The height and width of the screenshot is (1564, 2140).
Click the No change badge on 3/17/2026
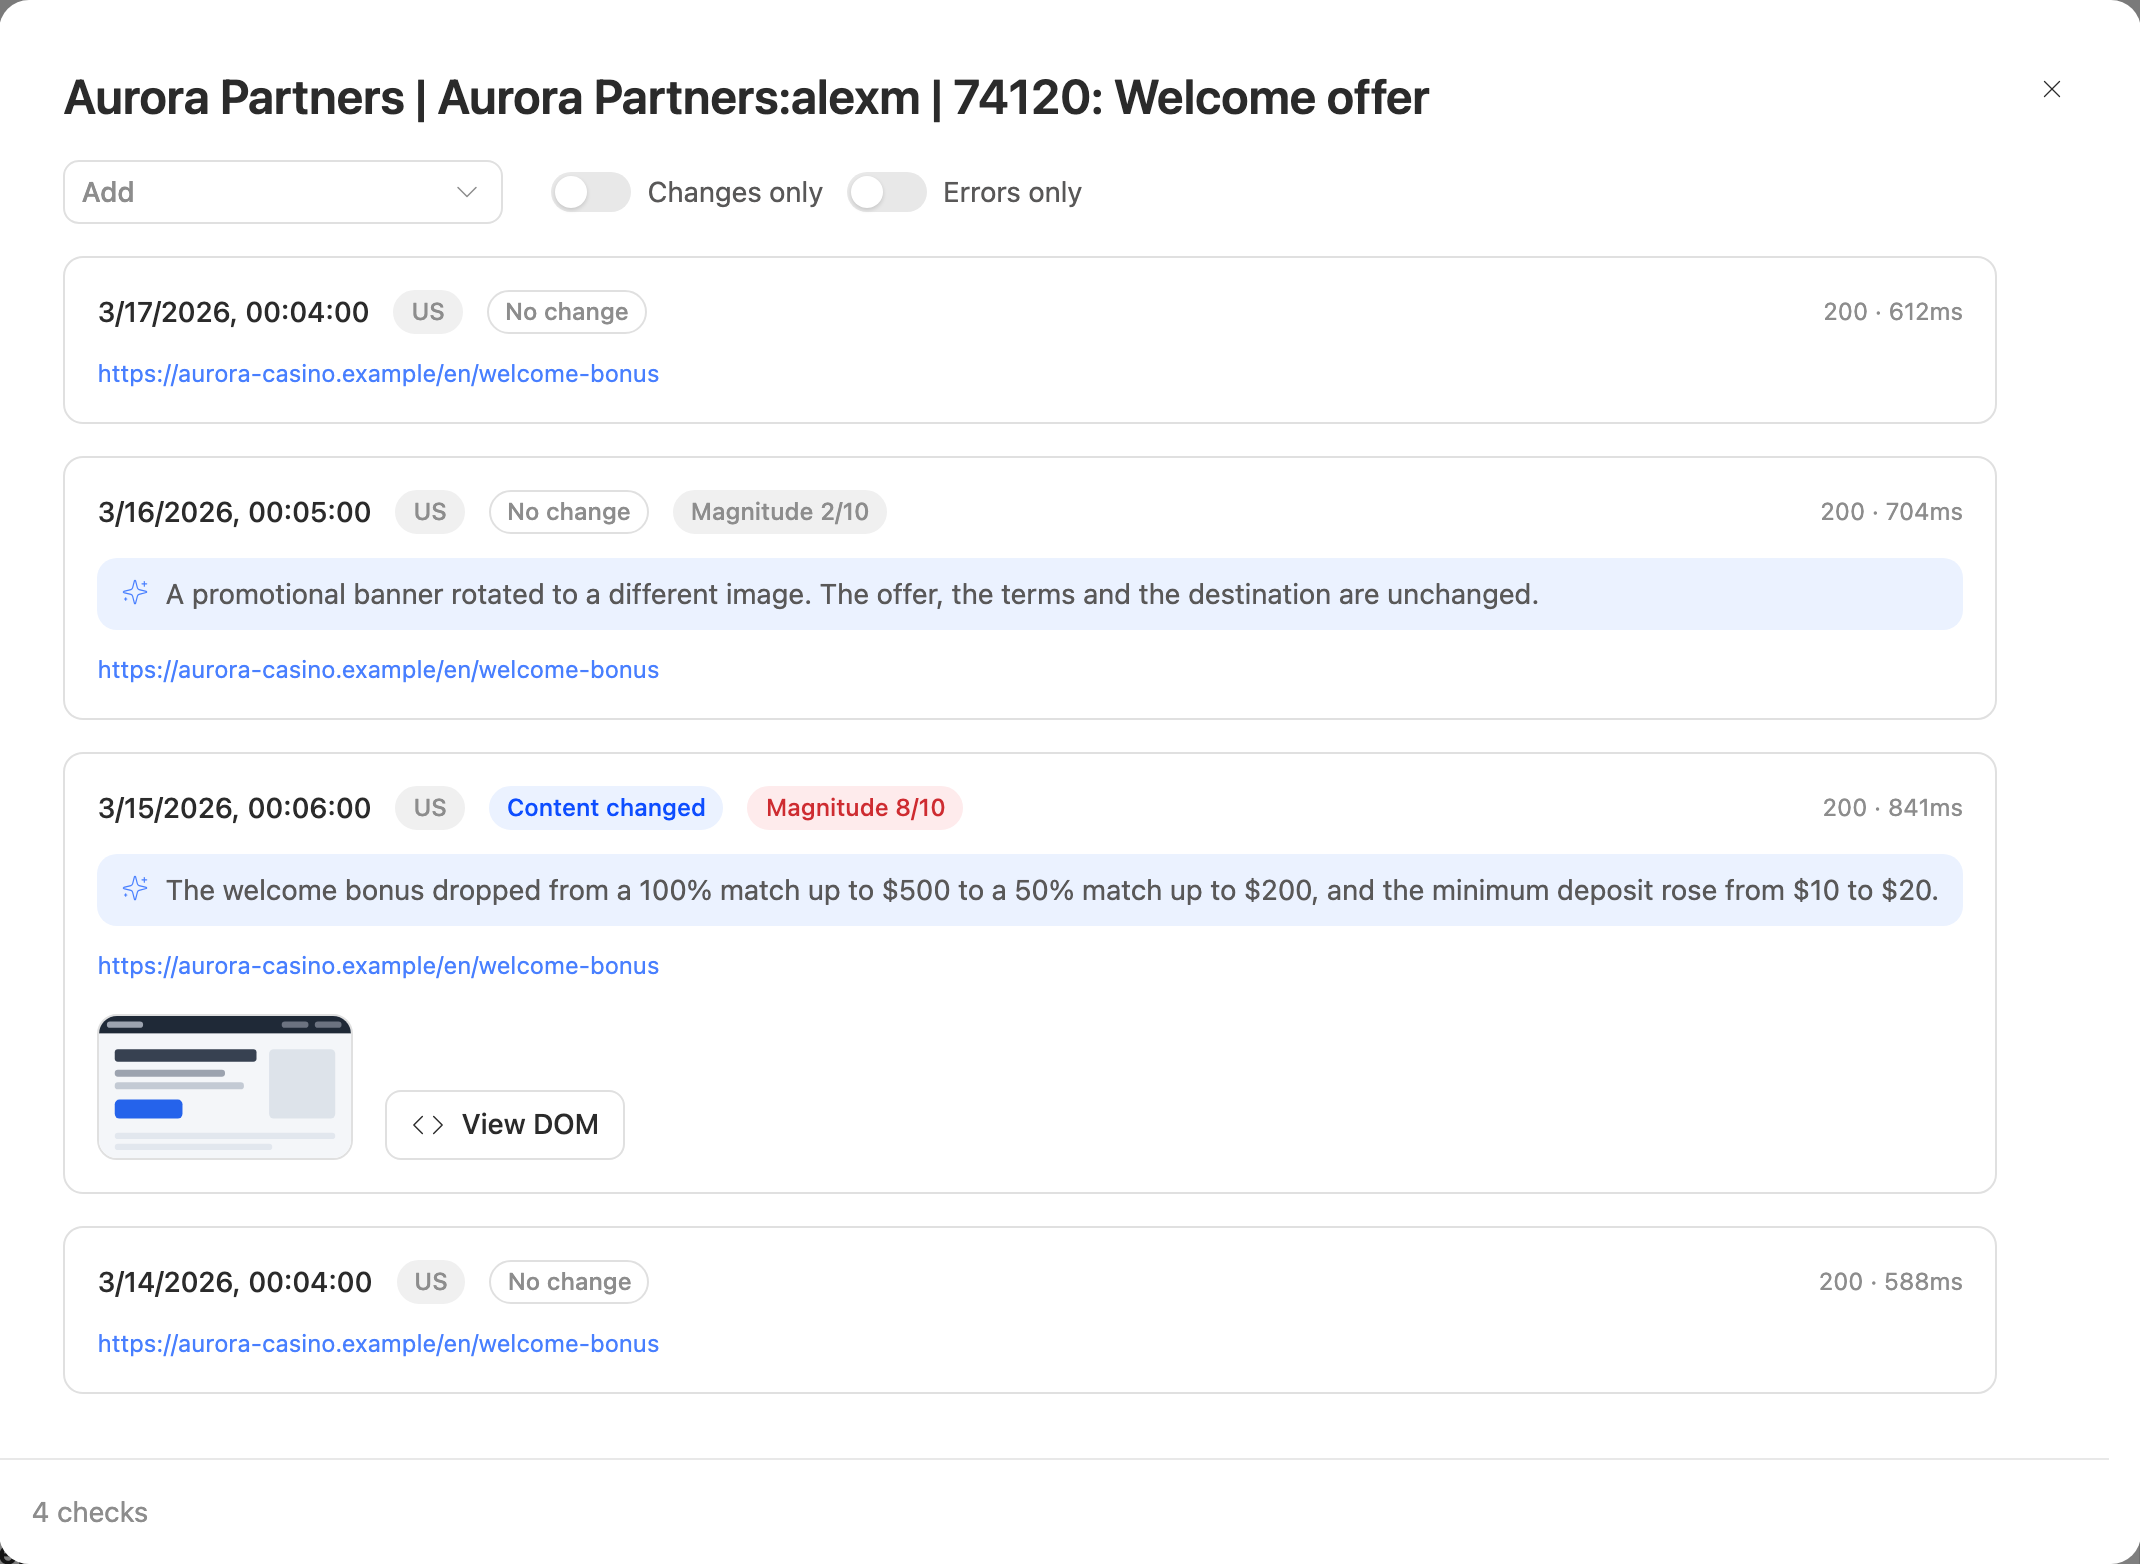click(567, 312)
